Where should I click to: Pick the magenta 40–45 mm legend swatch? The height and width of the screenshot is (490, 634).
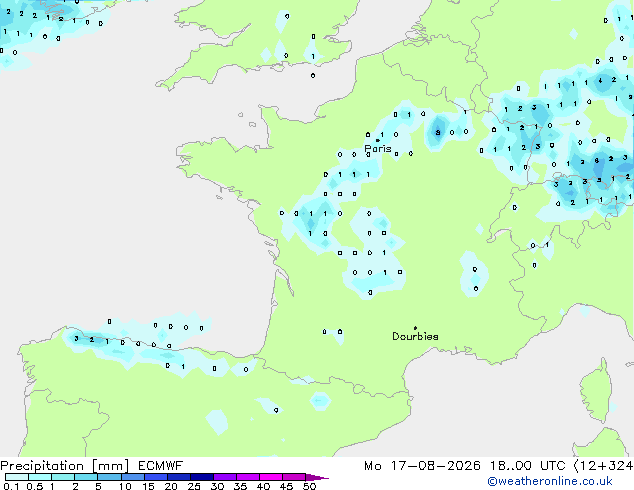[x=271, y=477]
